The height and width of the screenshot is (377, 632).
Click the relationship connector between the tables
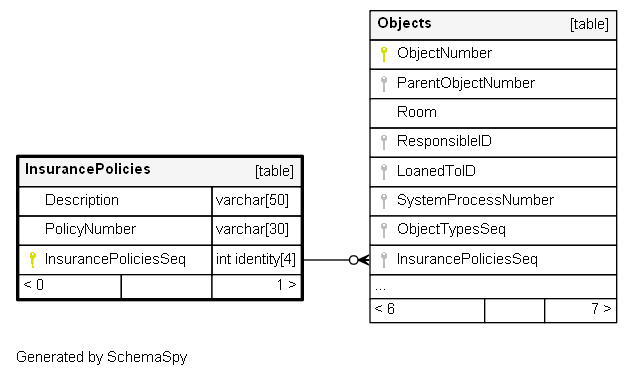[336, 260]
